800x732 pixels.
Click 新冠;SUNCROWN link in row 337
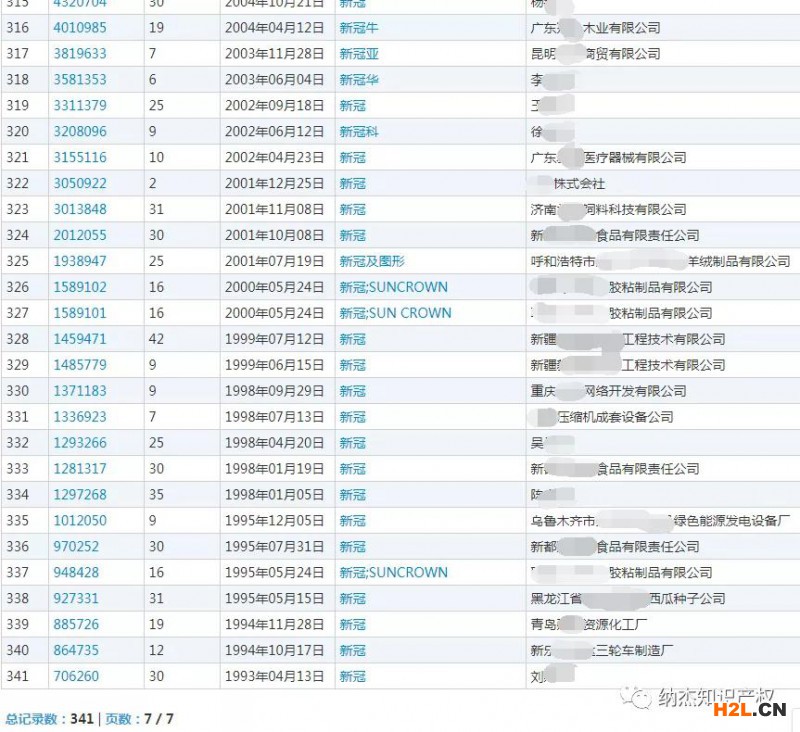(x=393, y=573)
